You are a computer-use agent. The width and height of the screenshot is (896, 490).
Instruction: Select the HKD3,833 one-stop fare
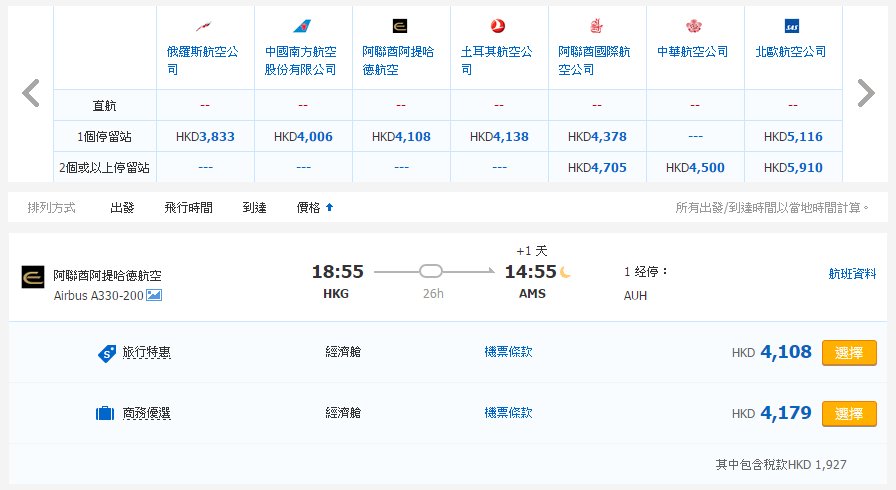pyautogui.click(x=205, y=136)
